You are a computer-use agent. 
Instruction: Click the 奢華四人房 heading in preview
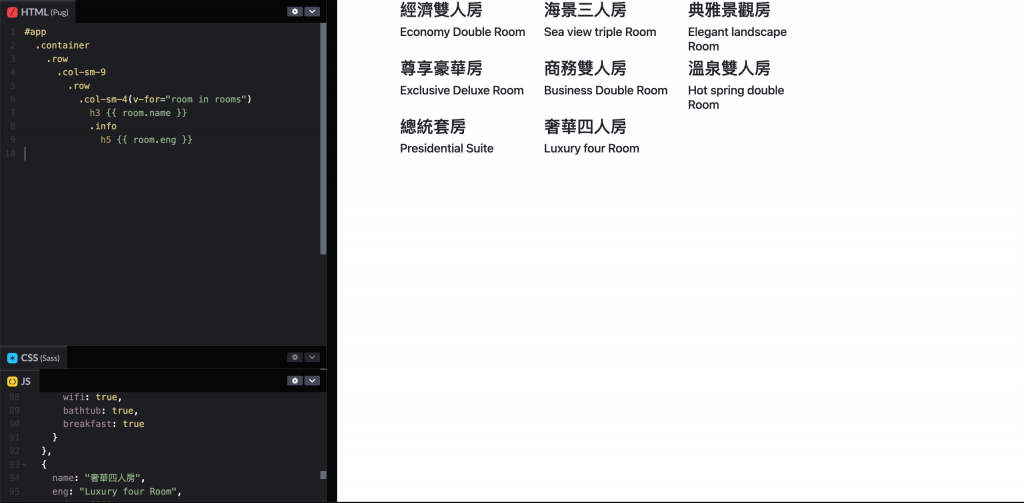tap(585, 126)
